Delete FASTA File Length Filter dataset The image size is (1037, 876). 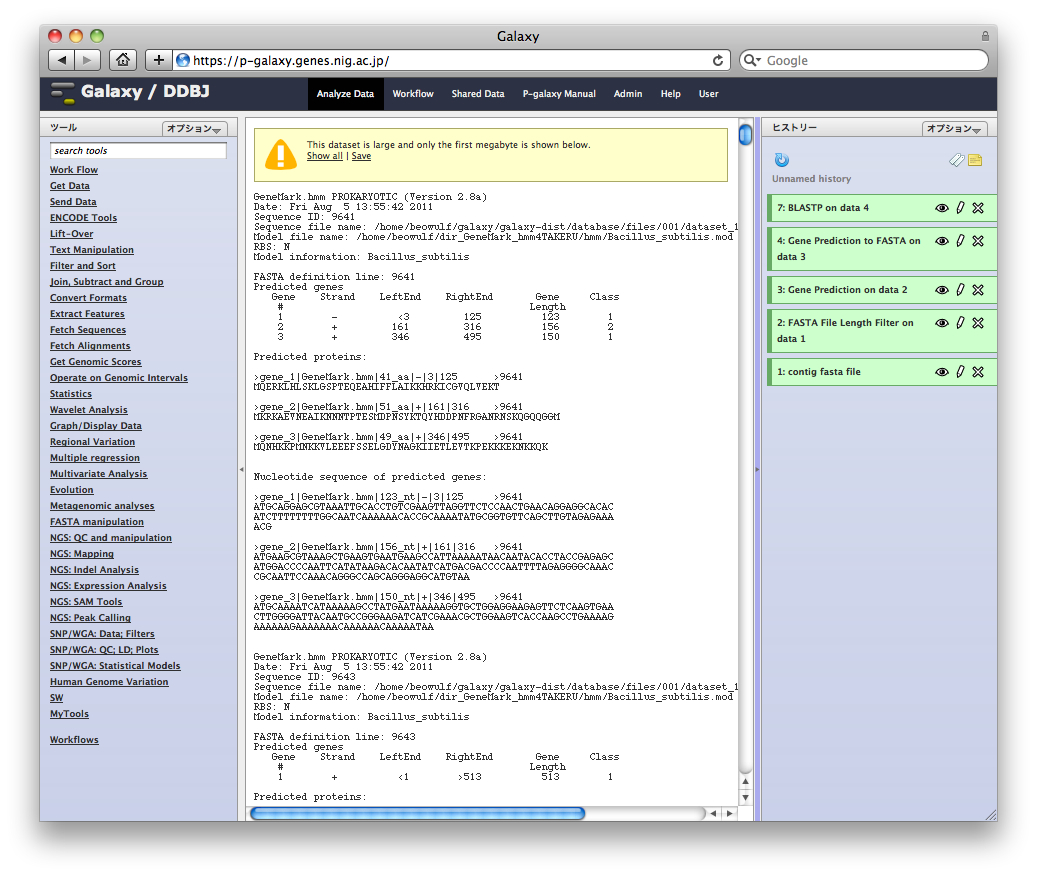click(978, 323)
